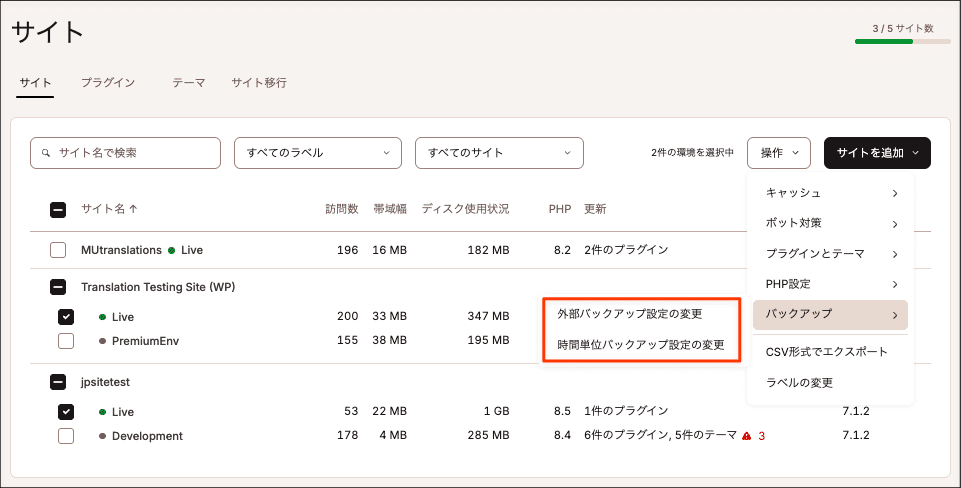Screen dimensions: 961x488
Task: Uncheck Live under Translation Testing Site
Action: point(66,316)
